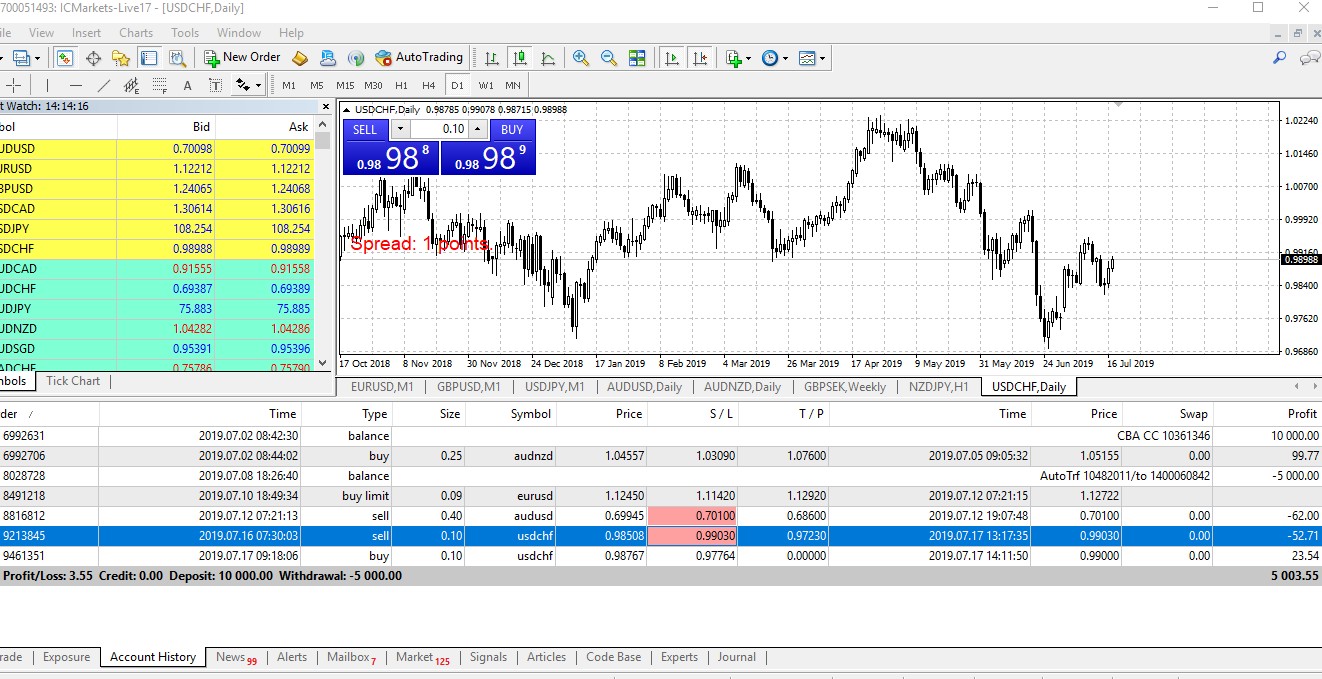Switch chart to bar chart mode

click(x=491, y=58)
